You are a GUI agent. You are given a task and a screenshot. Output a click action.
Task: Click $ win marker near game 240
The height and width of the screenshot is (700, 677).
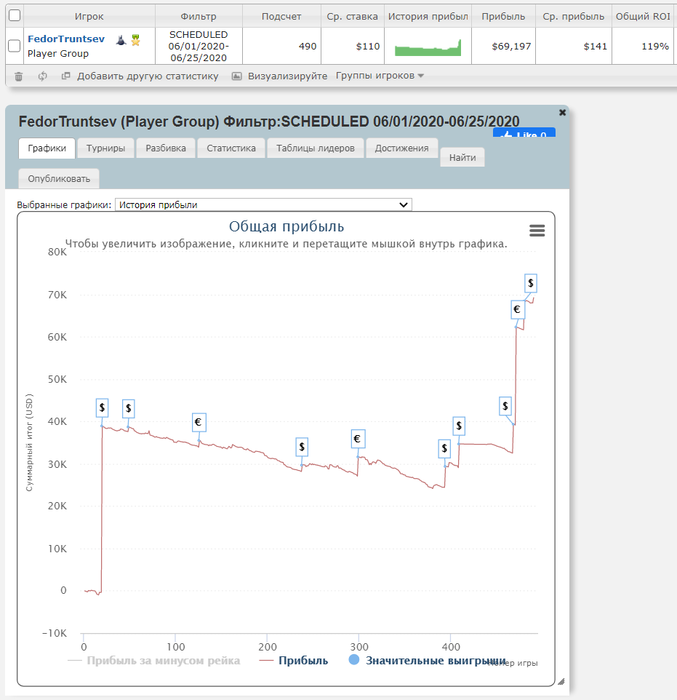[302, 446]
